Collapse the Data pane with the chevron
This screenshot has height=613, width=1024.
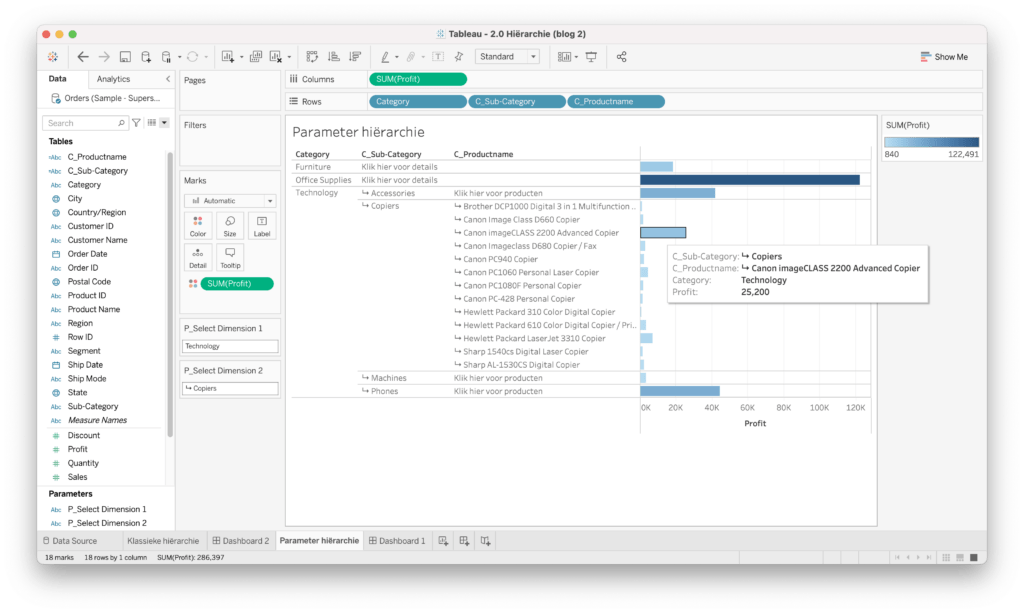pyautogui.click(x=168, y=79)
